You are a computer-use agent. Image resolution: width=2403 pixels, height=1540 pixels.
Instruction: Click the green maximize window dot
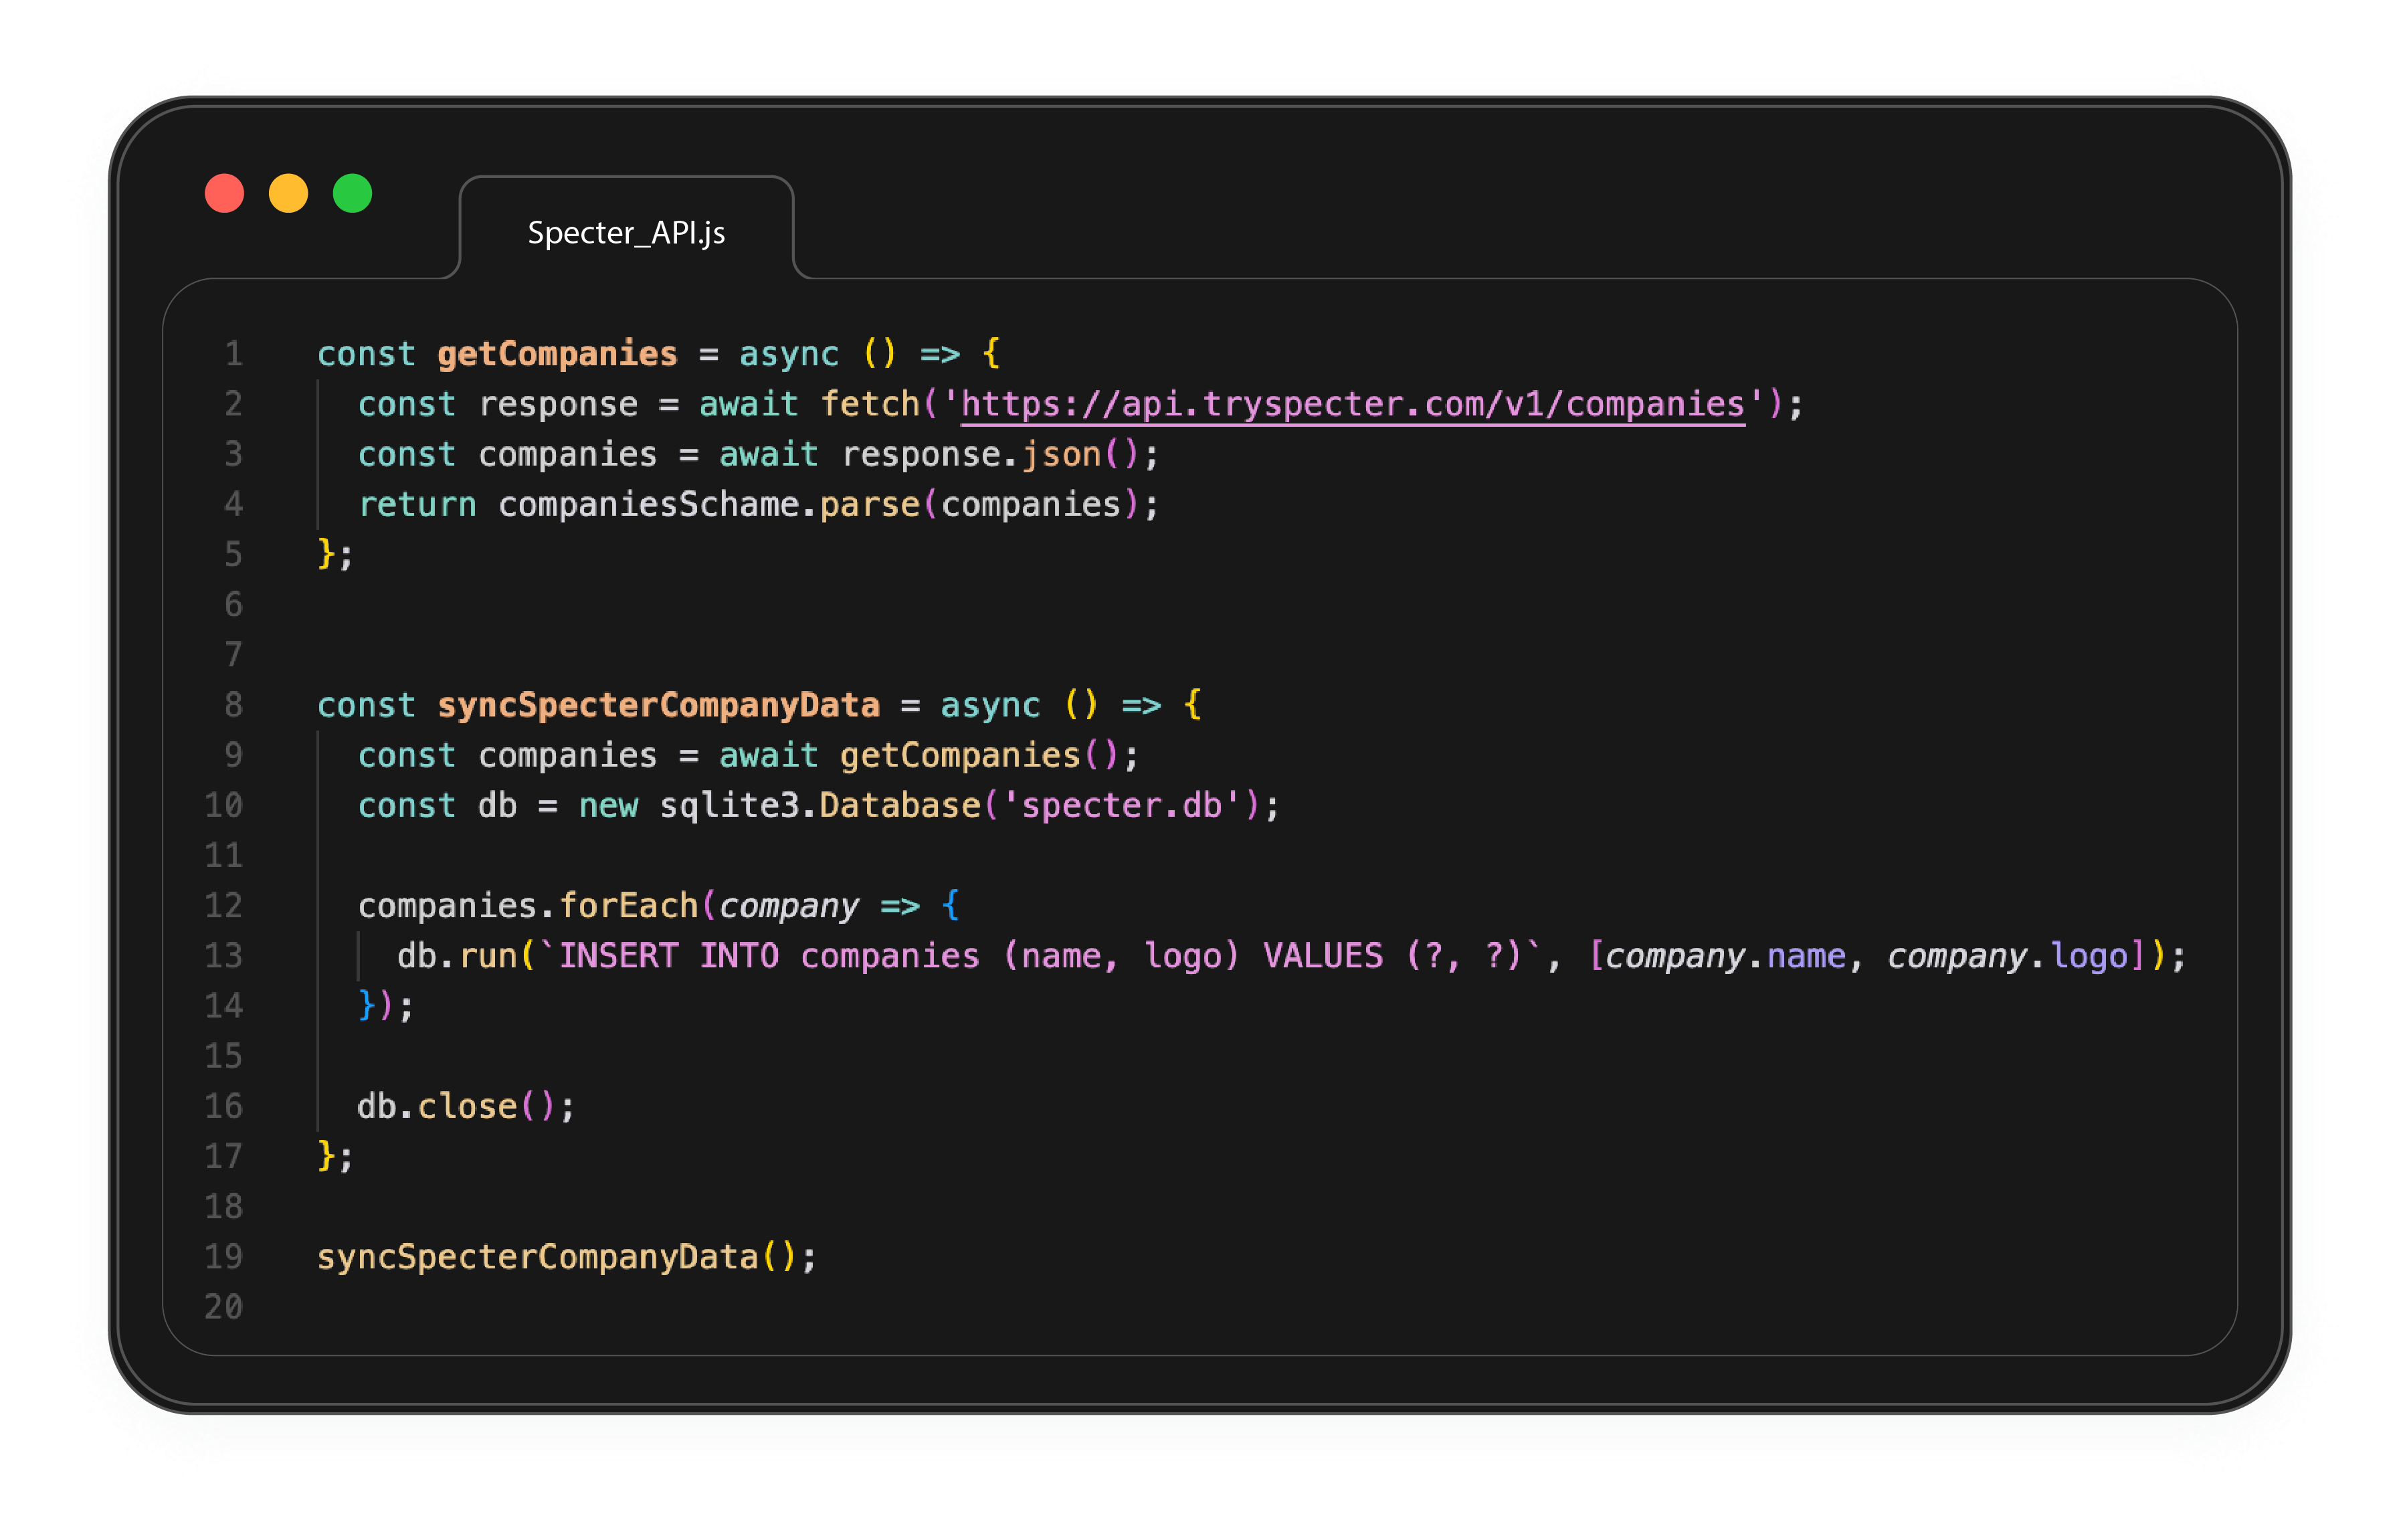pos(352,193)
